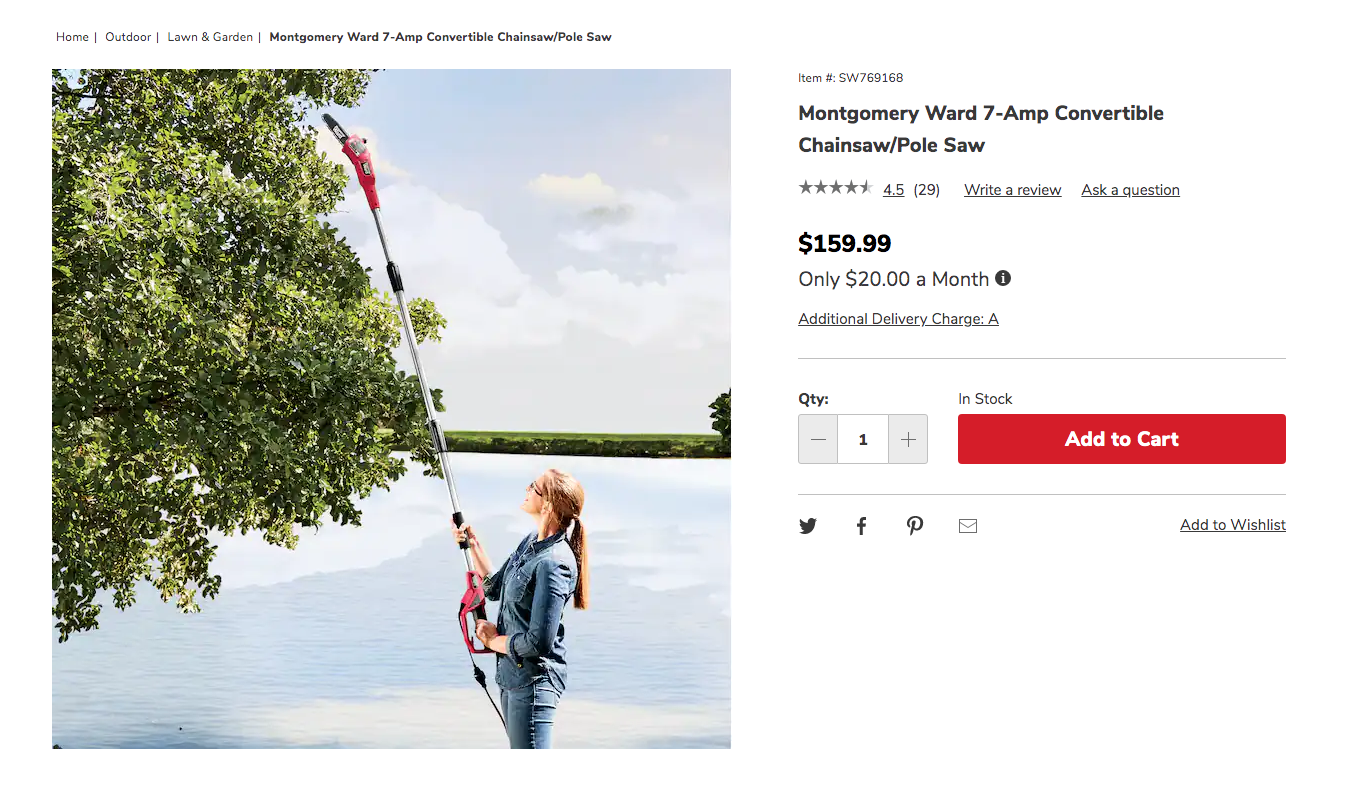Screen dimensions: 1363x790
Task: Navigate to Outdoor breadcrumb
Action: 128,37
